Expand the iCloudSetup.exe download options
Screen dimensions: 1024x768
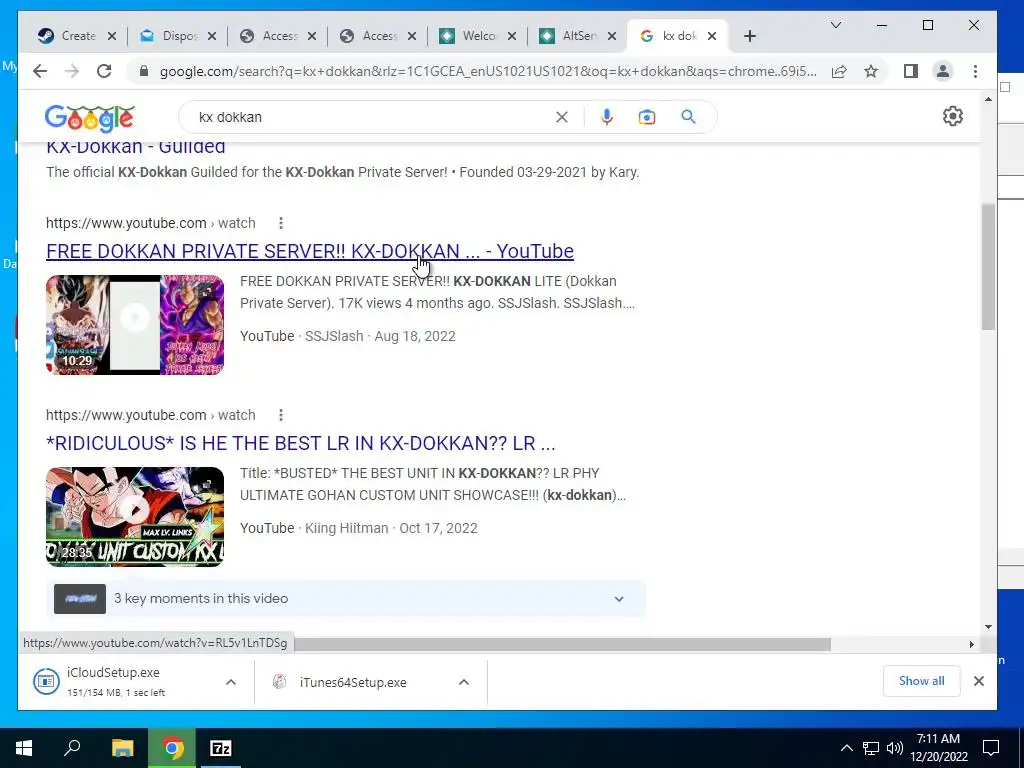tap(231, 682)
